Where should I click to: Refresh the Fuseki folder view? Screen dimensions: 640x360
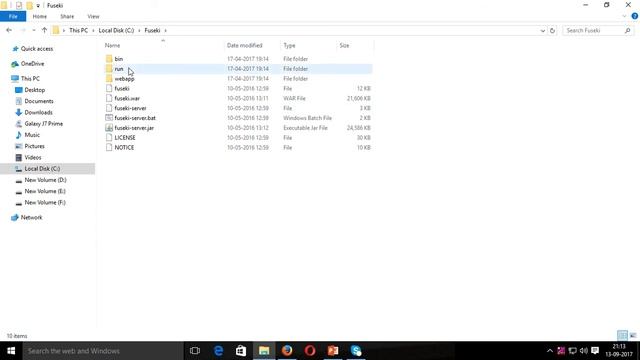(x=552, y=31)
